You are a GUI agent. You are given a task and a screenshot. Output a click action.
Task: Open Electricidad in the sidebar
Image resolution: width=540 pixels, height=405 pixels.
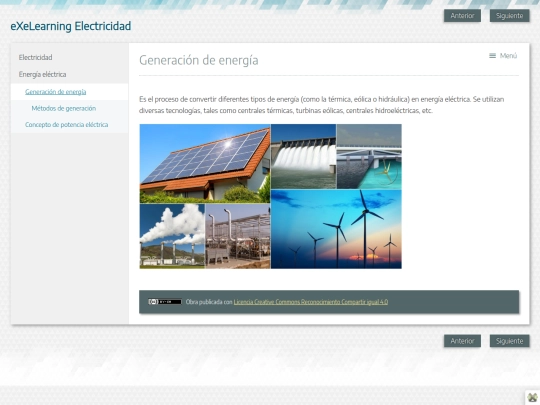35,58
